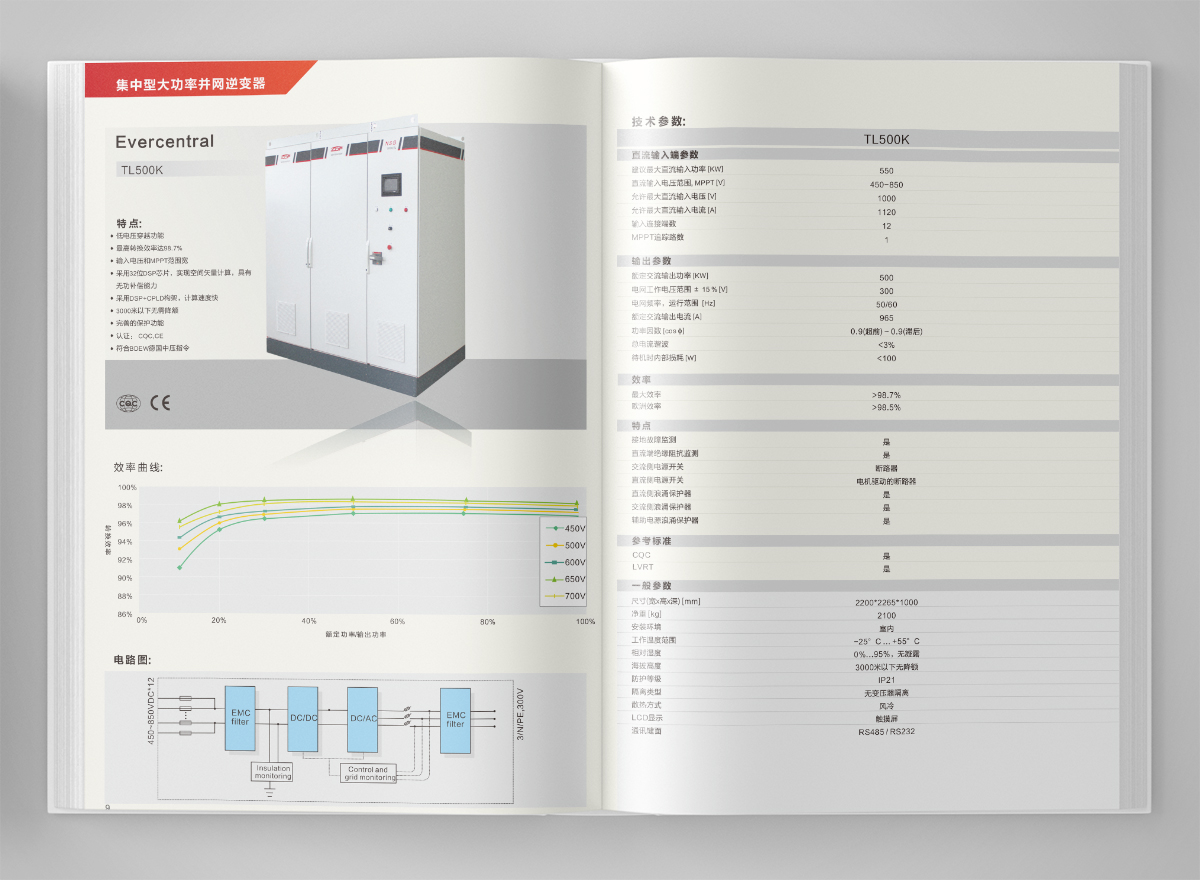The height and width of the screenshot is (880, 1200).
Task: Click the right EMC filter block
Action: (456, 718)
